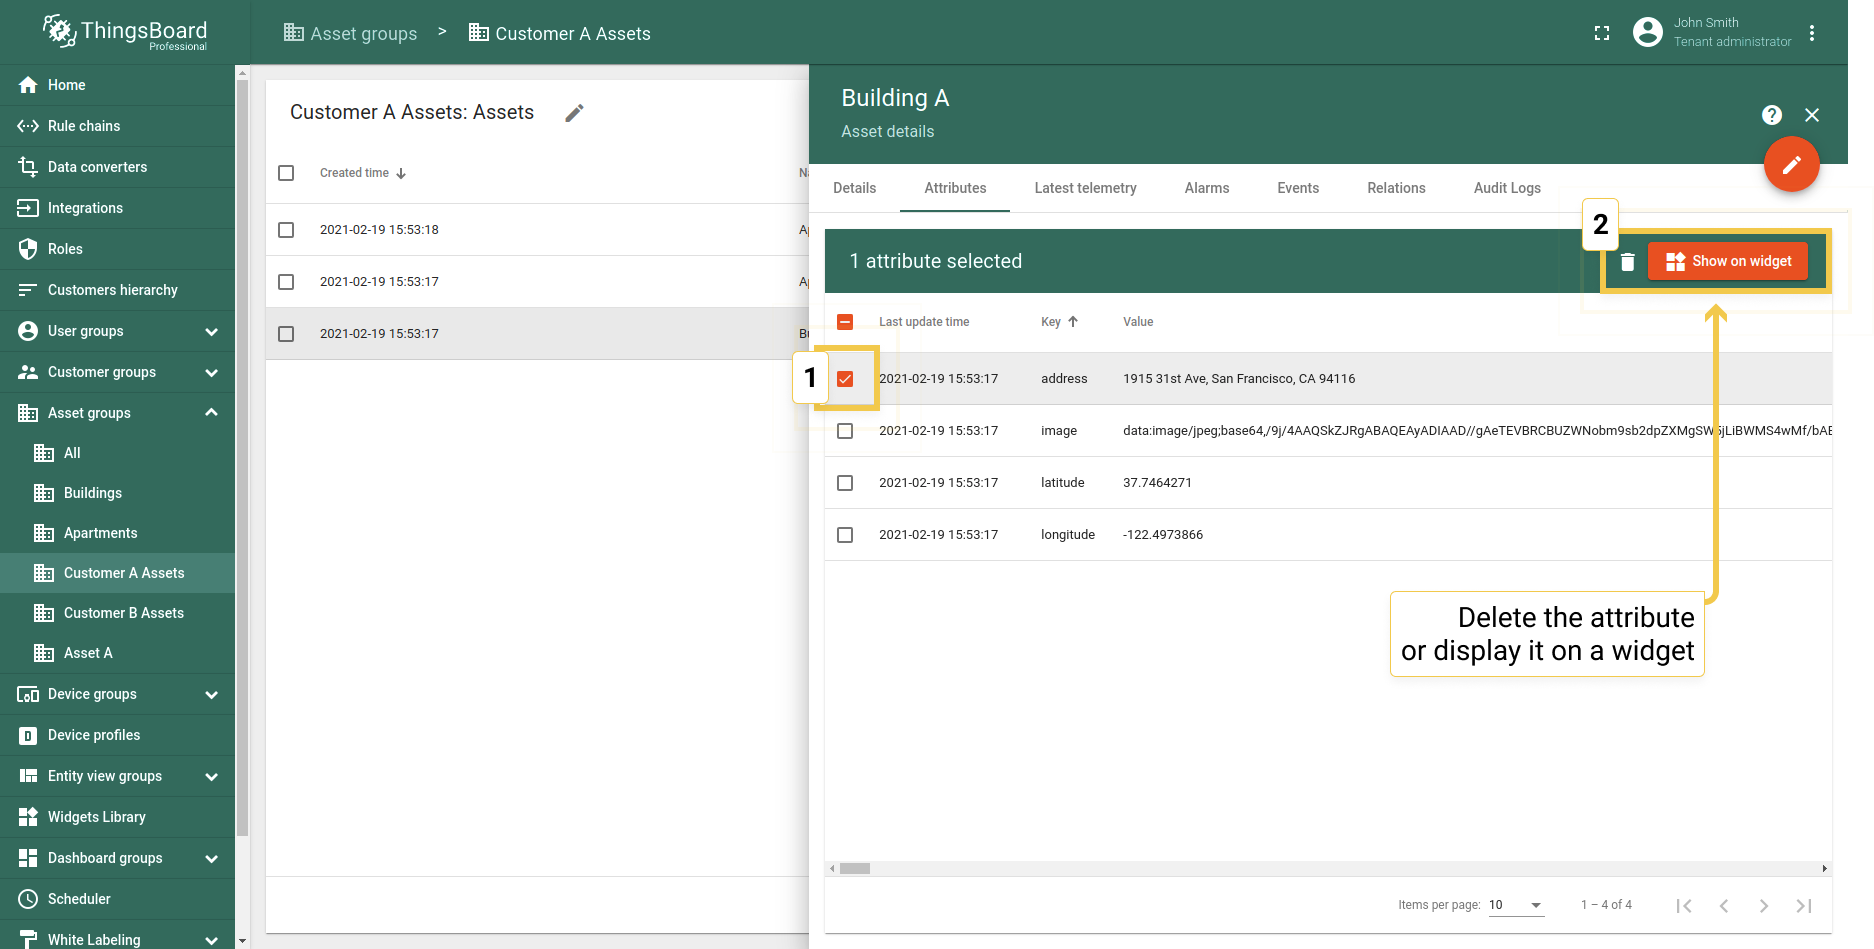Screen dimensions: 1874x949
Task: Delete the selected attribute trash icon
Action: coord(1628,261)
